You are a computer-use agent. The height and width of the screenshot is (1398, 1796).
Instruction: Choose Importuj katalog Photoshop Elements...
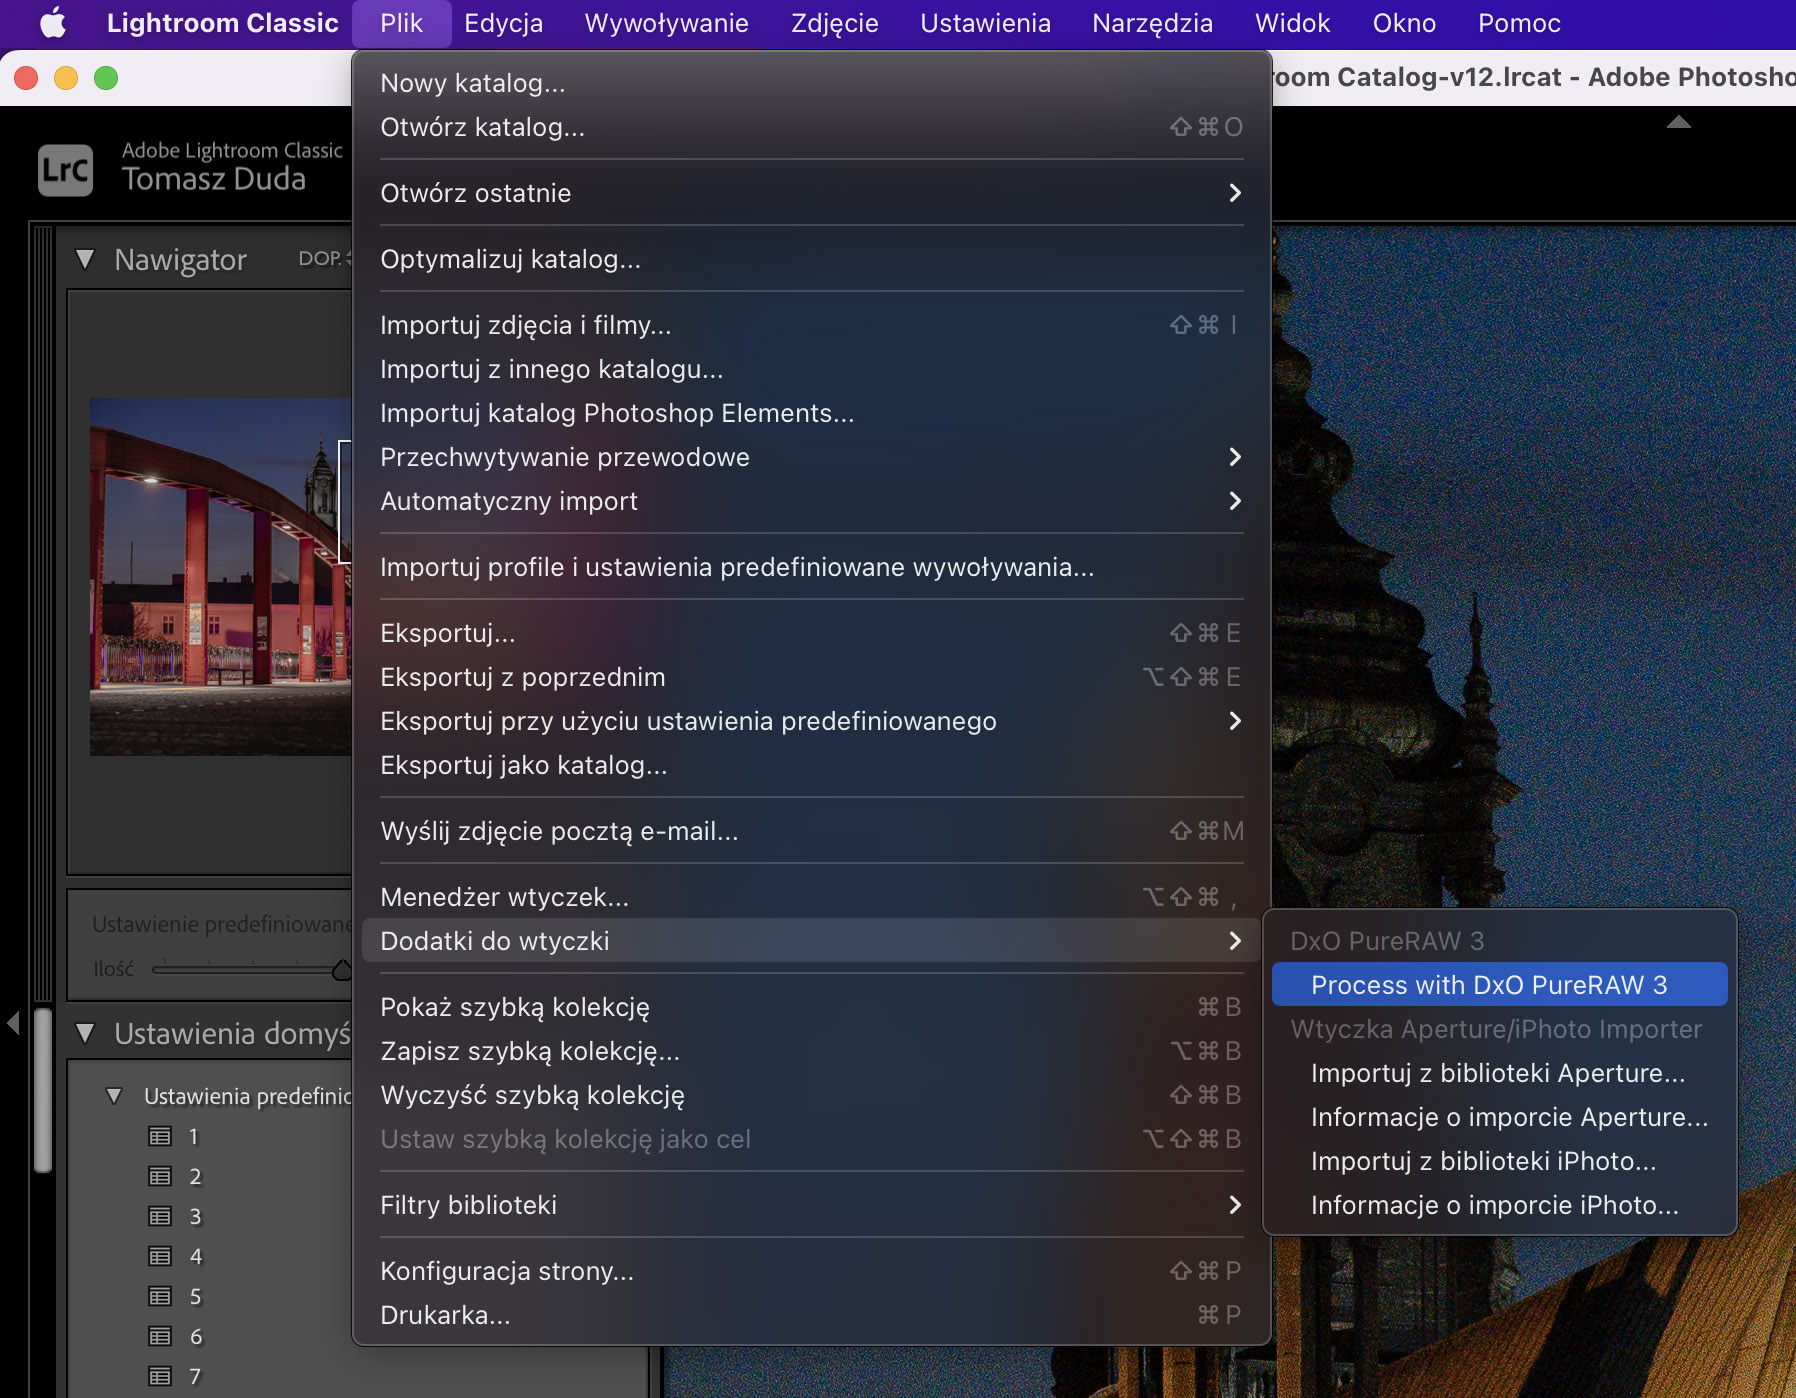pyautogui.click(x=811, y=413)
